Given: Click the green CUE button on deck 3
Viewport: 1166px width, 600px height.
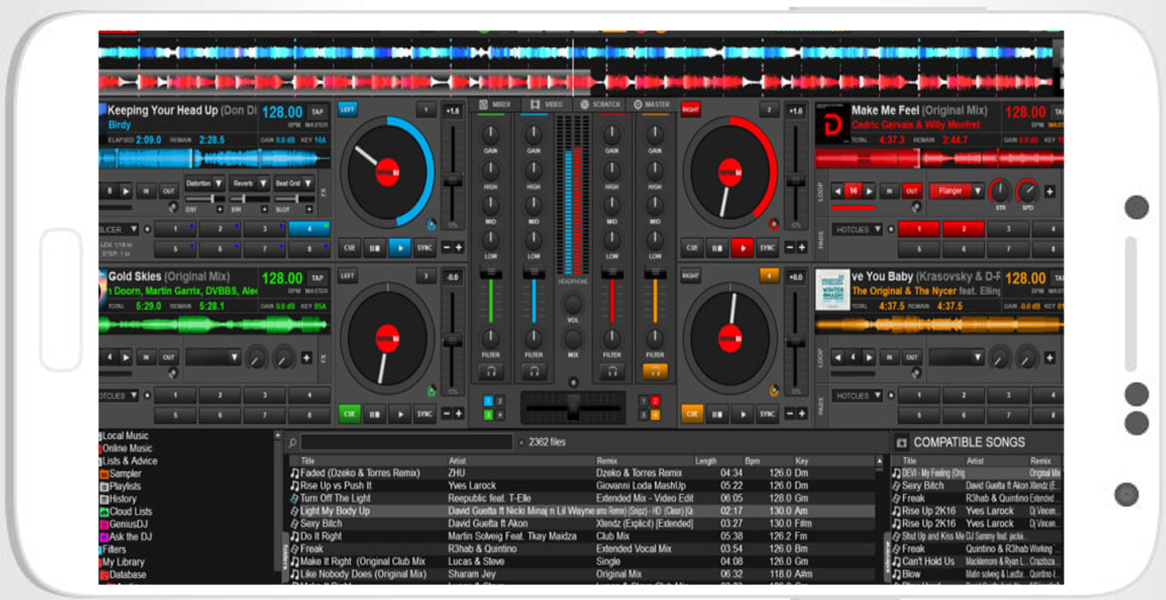Looking at the screenshot, I should point(349,413).
